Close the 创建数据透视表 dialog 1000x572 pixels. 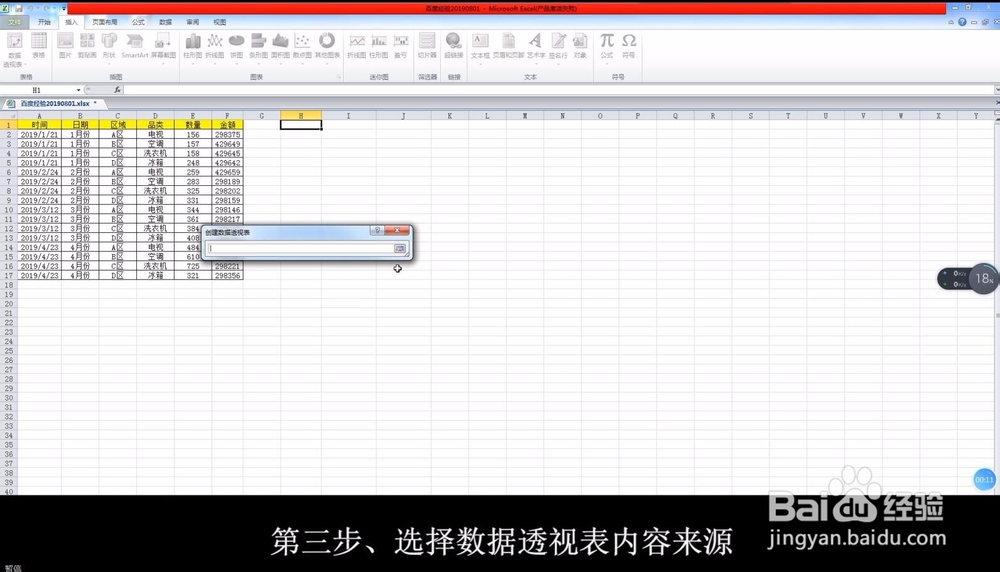[397, 231]
